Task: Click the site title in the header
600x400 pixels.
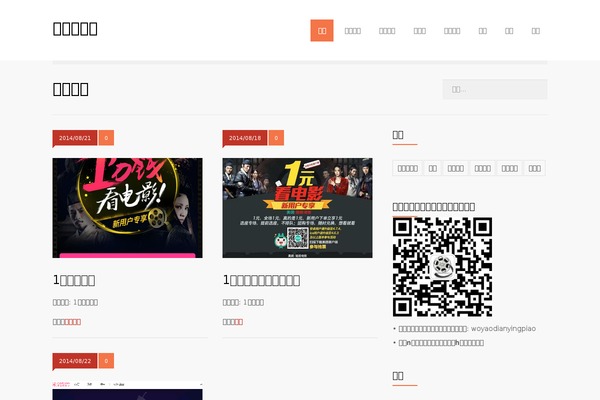Action: (x=75, y=29)
